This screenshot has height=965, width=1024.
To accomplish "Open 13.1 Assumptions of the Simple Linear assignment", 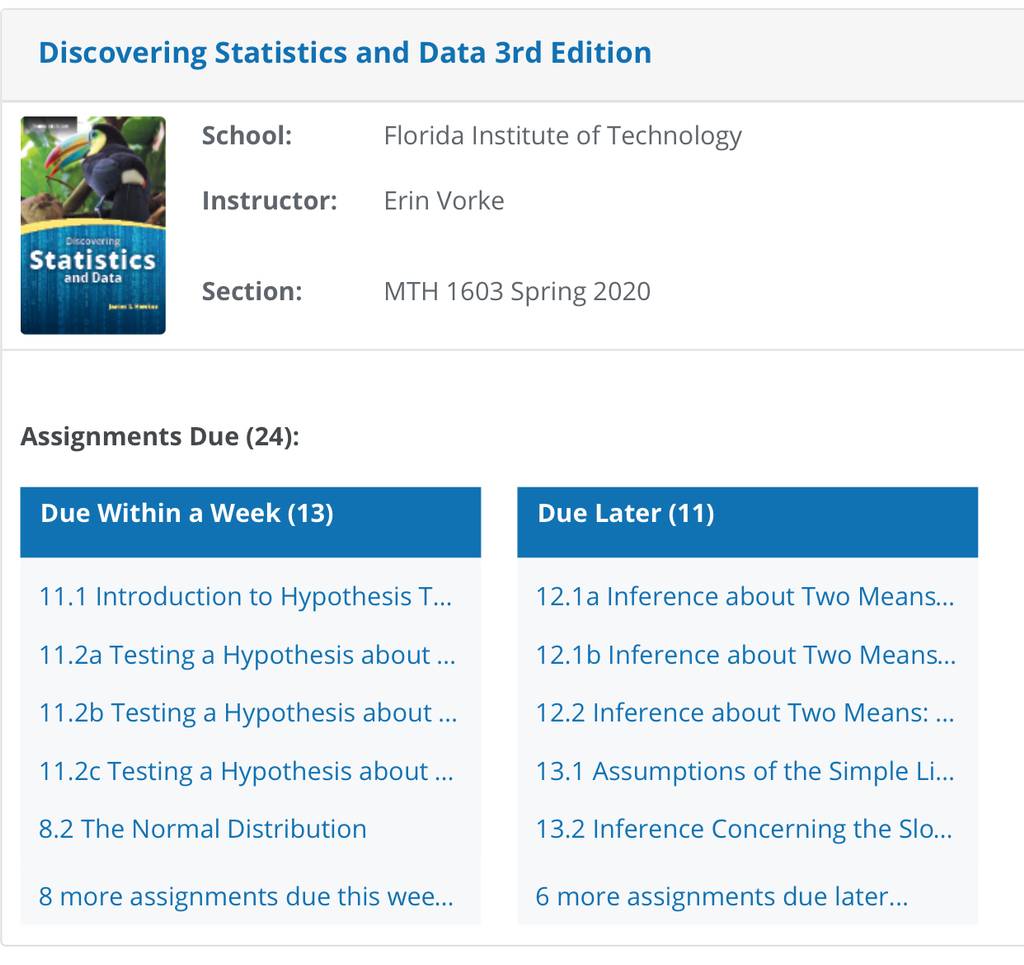I will tap(745, 771).
